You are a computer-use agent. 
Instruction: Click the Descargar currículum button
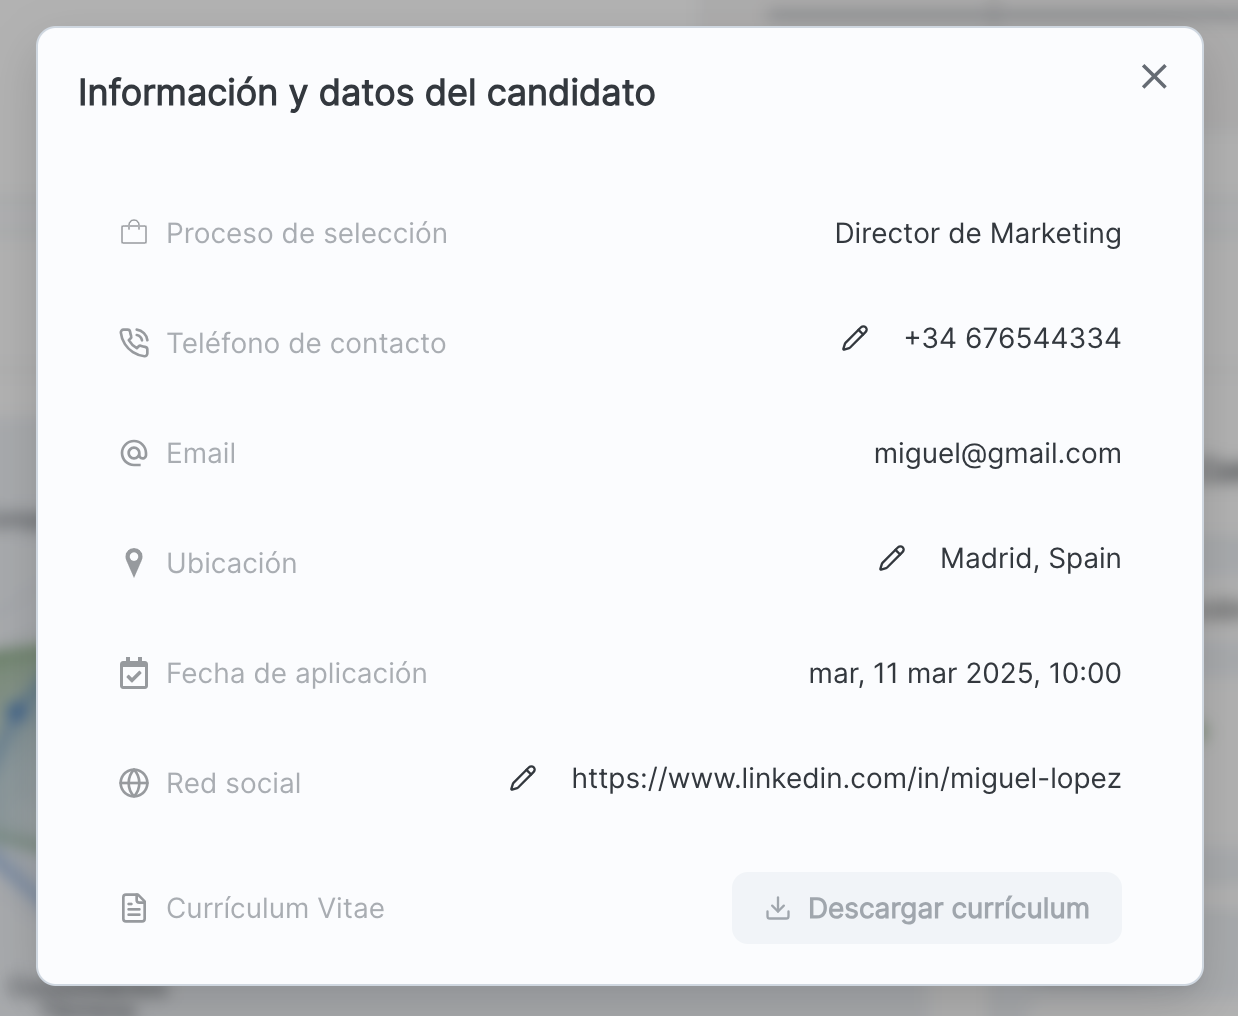tap(926, 908)
